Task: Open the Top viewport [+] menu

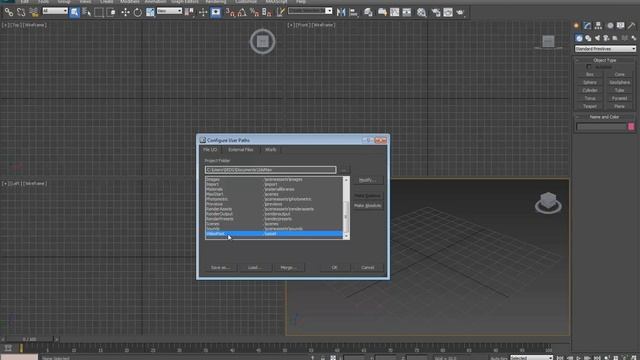Action: 5,25
